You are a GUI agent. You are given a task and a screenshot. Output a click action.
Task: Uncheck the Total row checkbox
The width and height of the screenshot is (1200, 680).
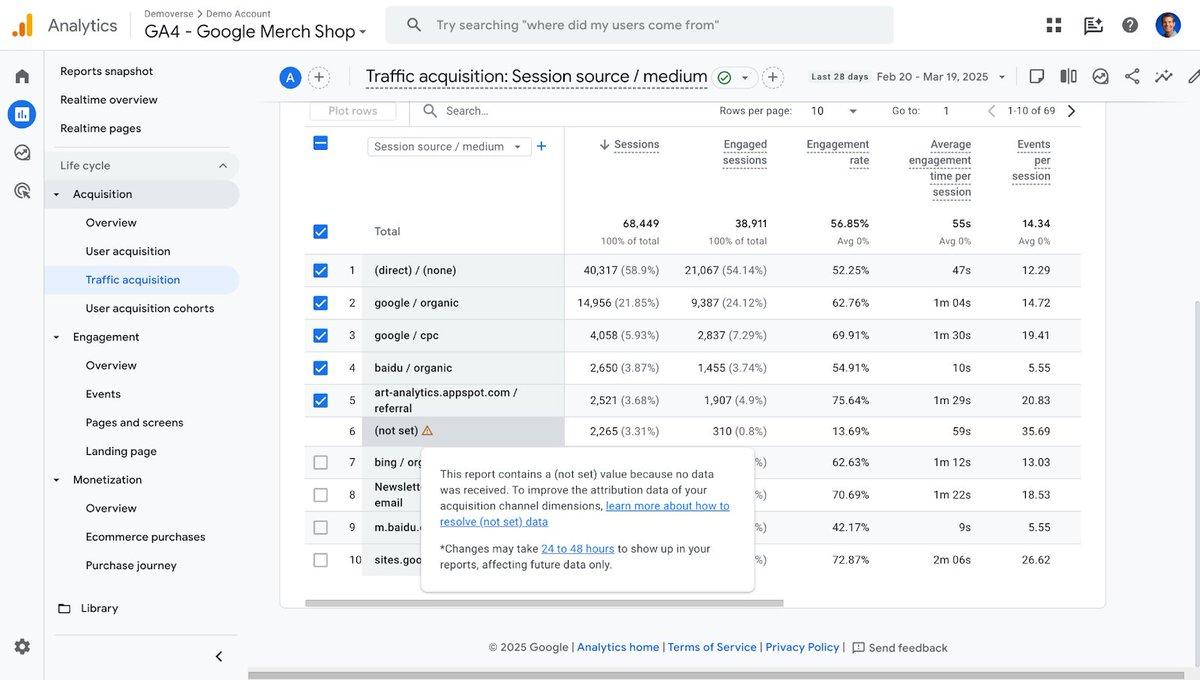(320, 231)
